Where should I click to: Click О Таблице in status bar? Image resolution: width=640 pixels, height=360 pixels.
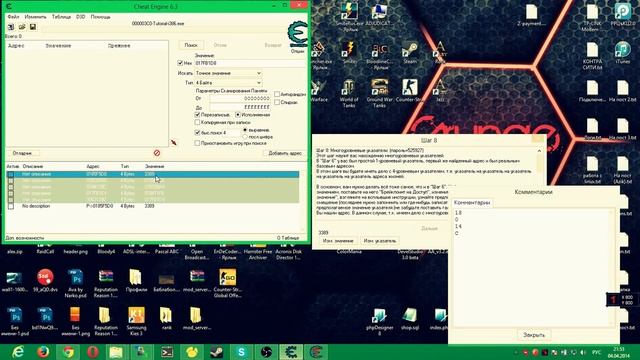tap(288, 238)
